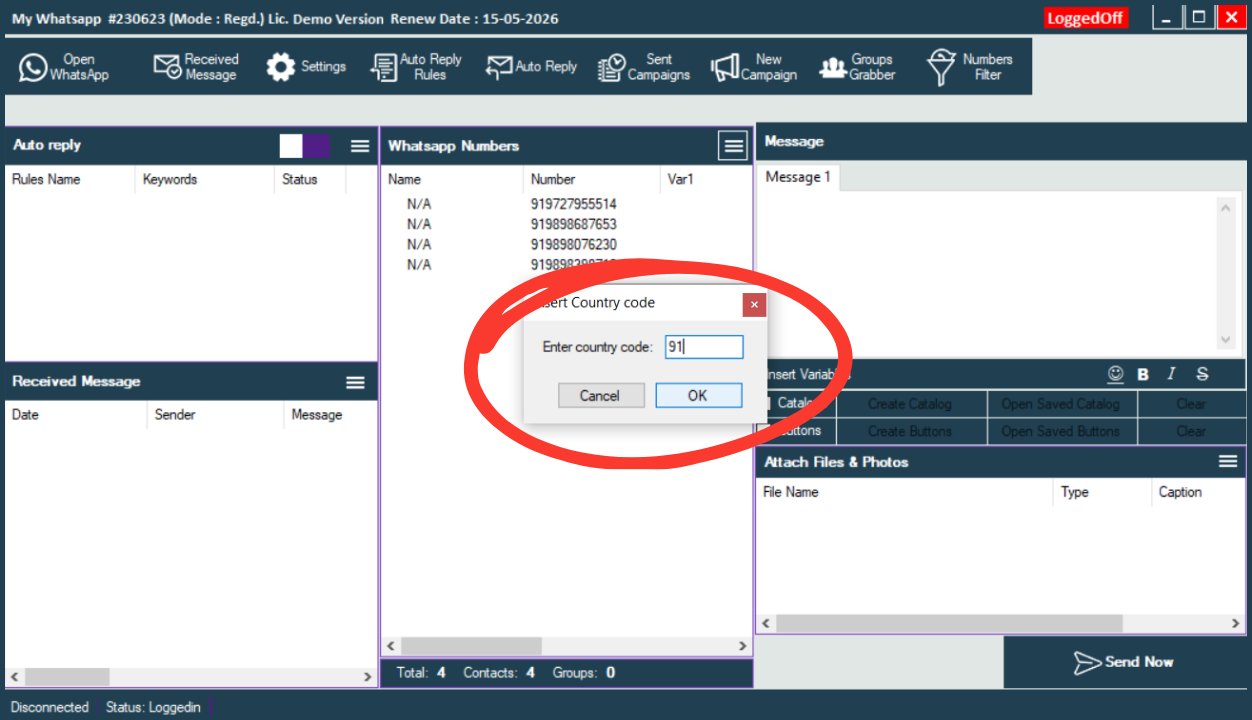Click the Send Now button
This screenshot has height=720, width=1252.
[1125, 662]
